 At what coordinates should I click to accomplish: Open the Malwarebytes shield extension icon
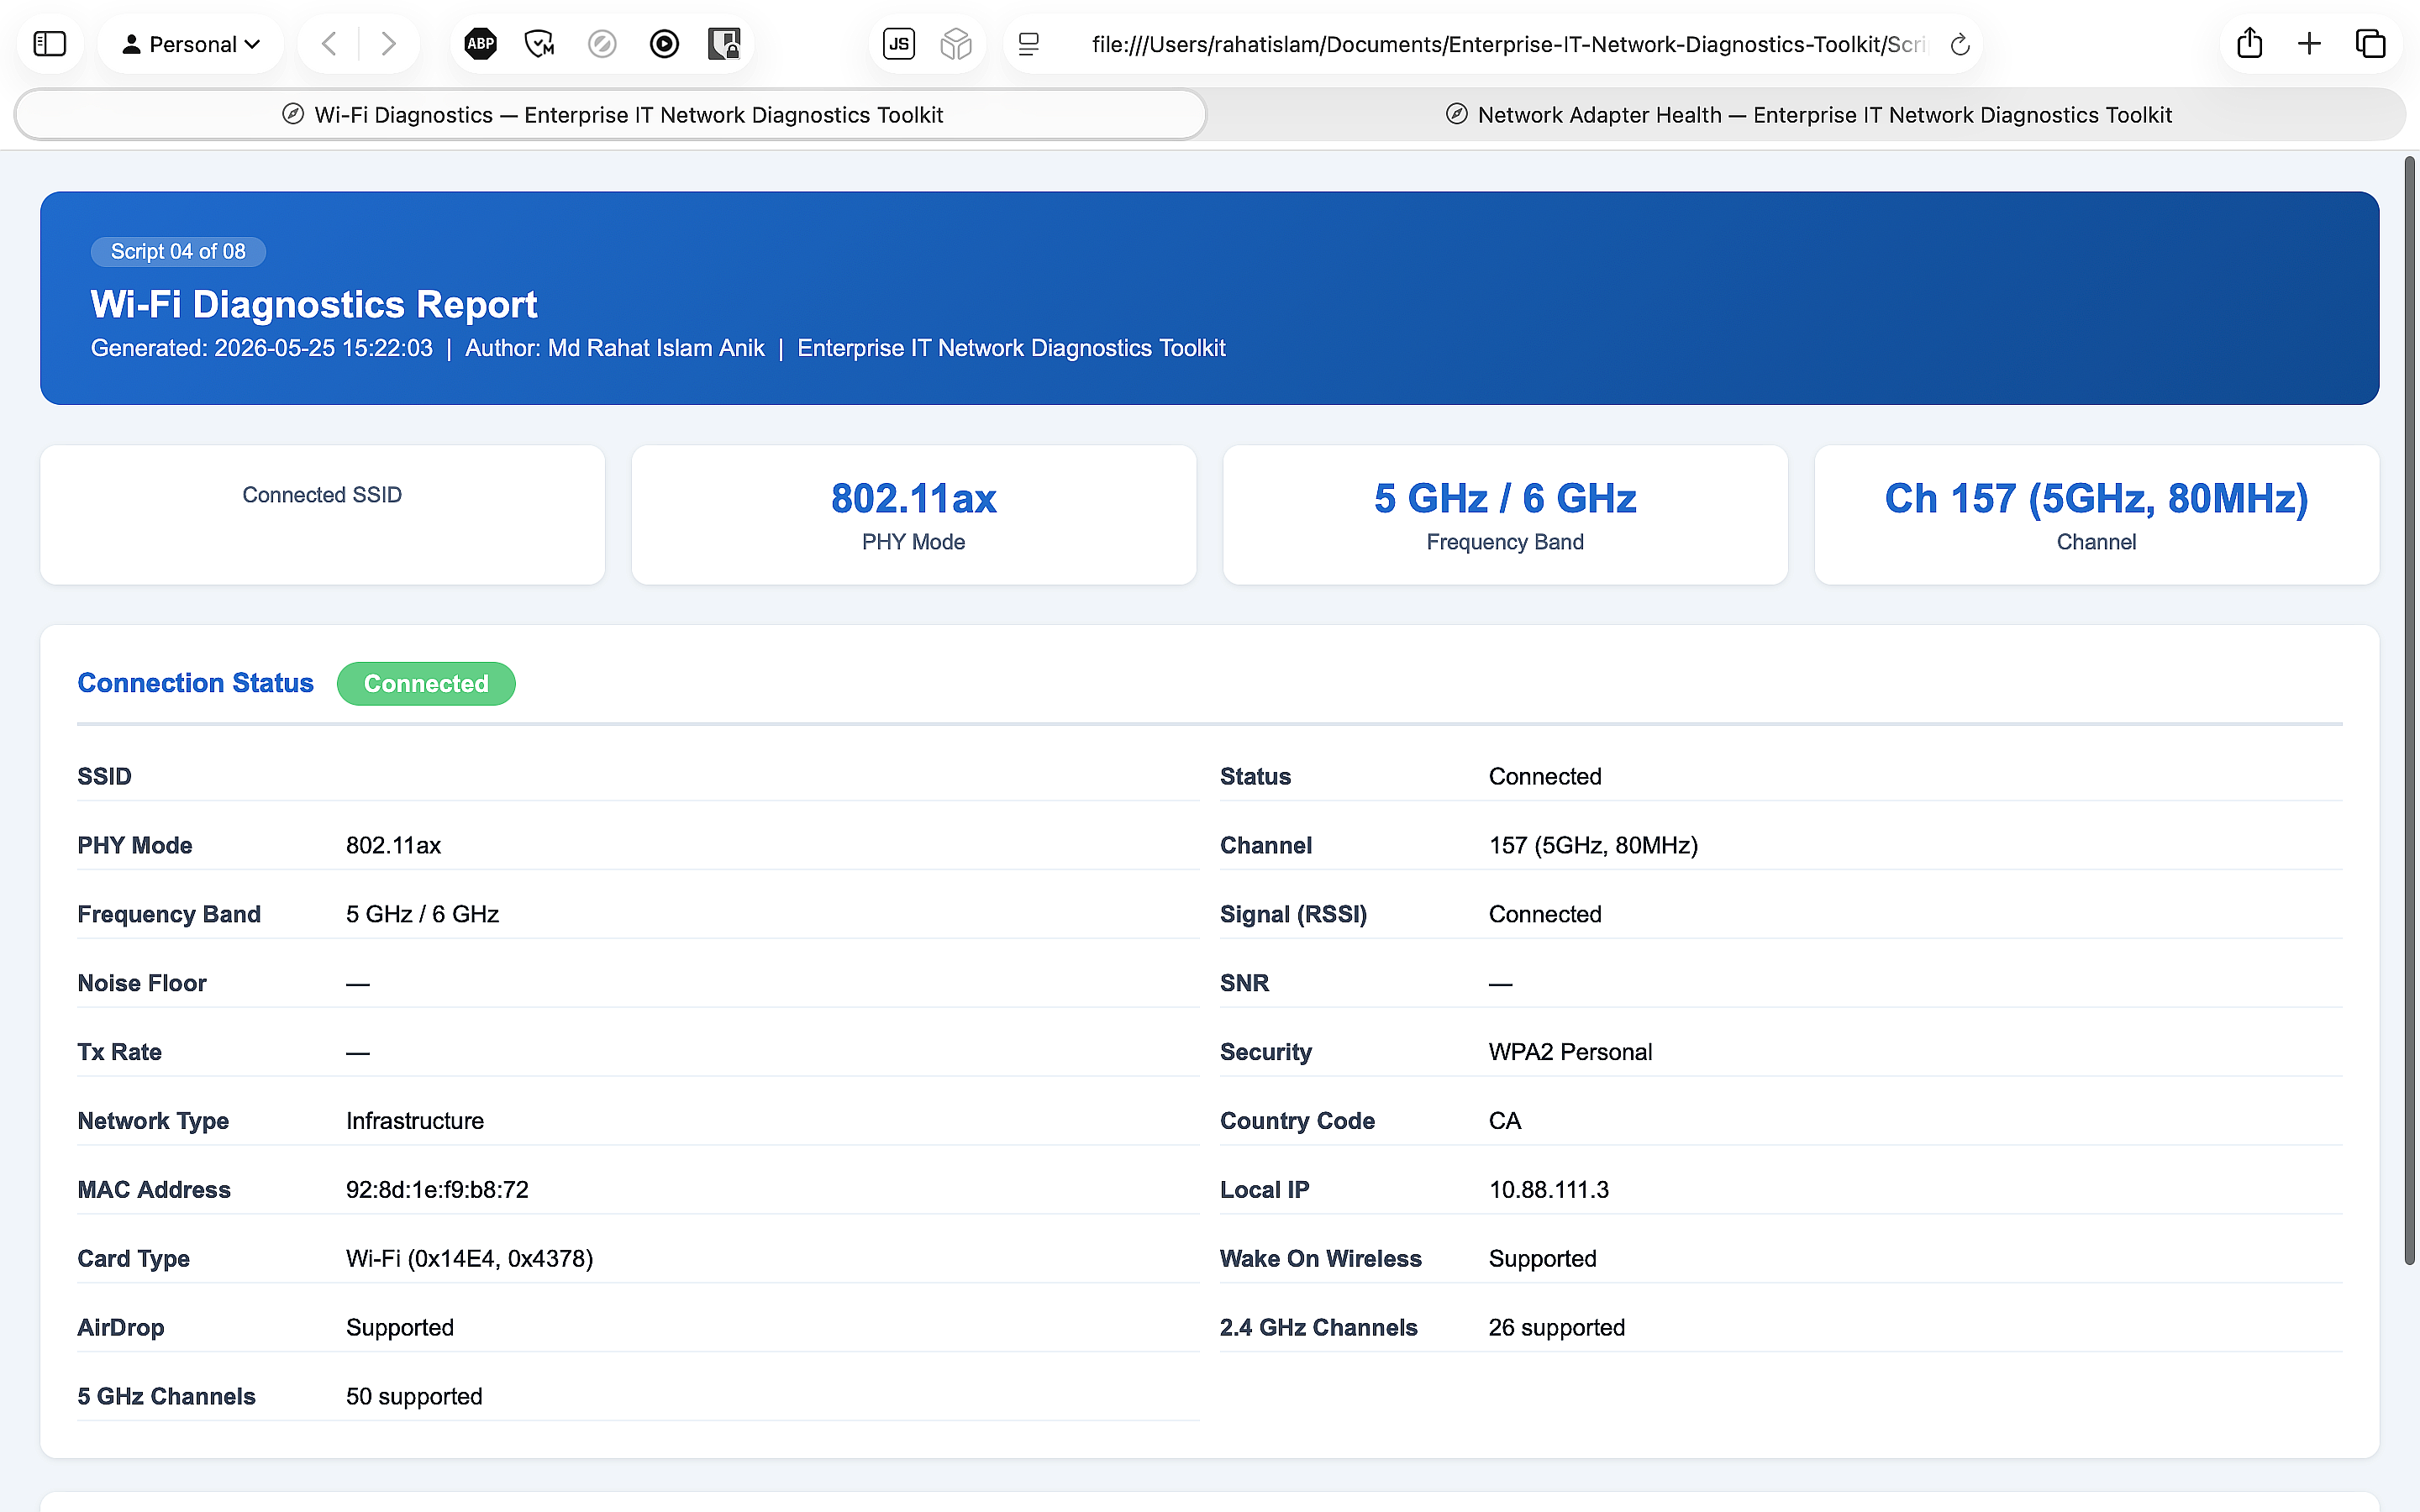[x=540, y=44]
